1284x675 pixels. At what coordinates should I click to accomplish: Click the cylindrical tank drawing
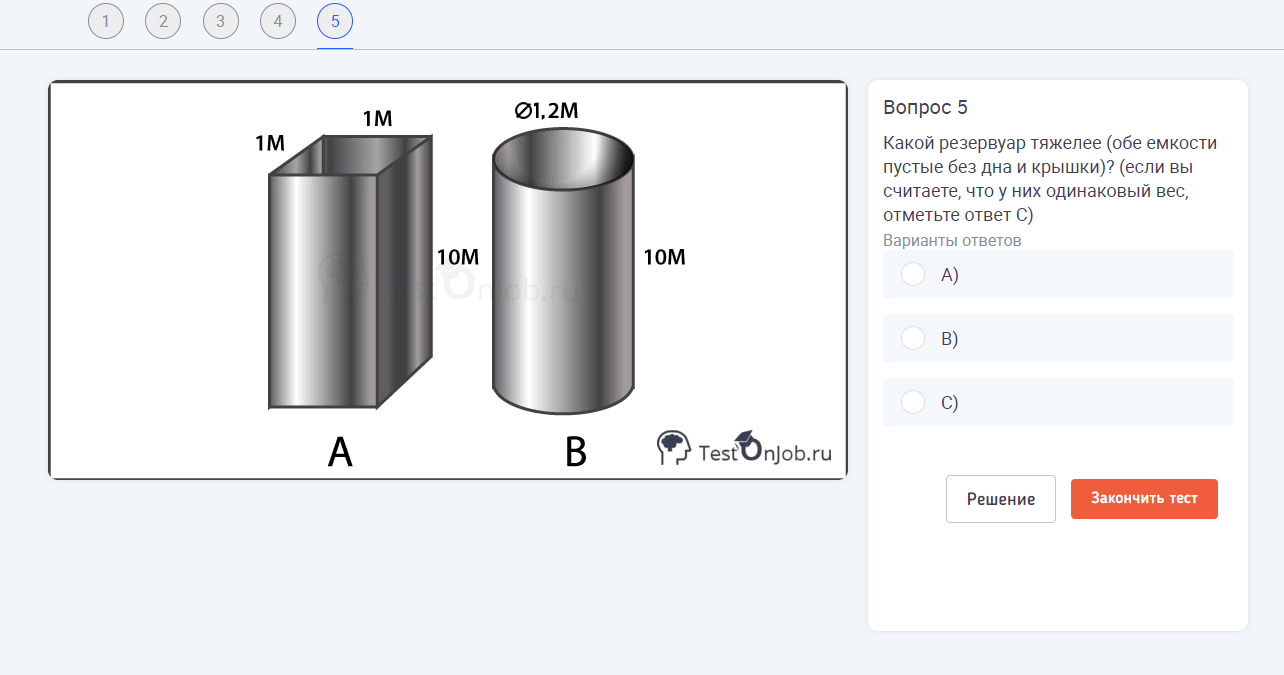click(x=563, y=272)
